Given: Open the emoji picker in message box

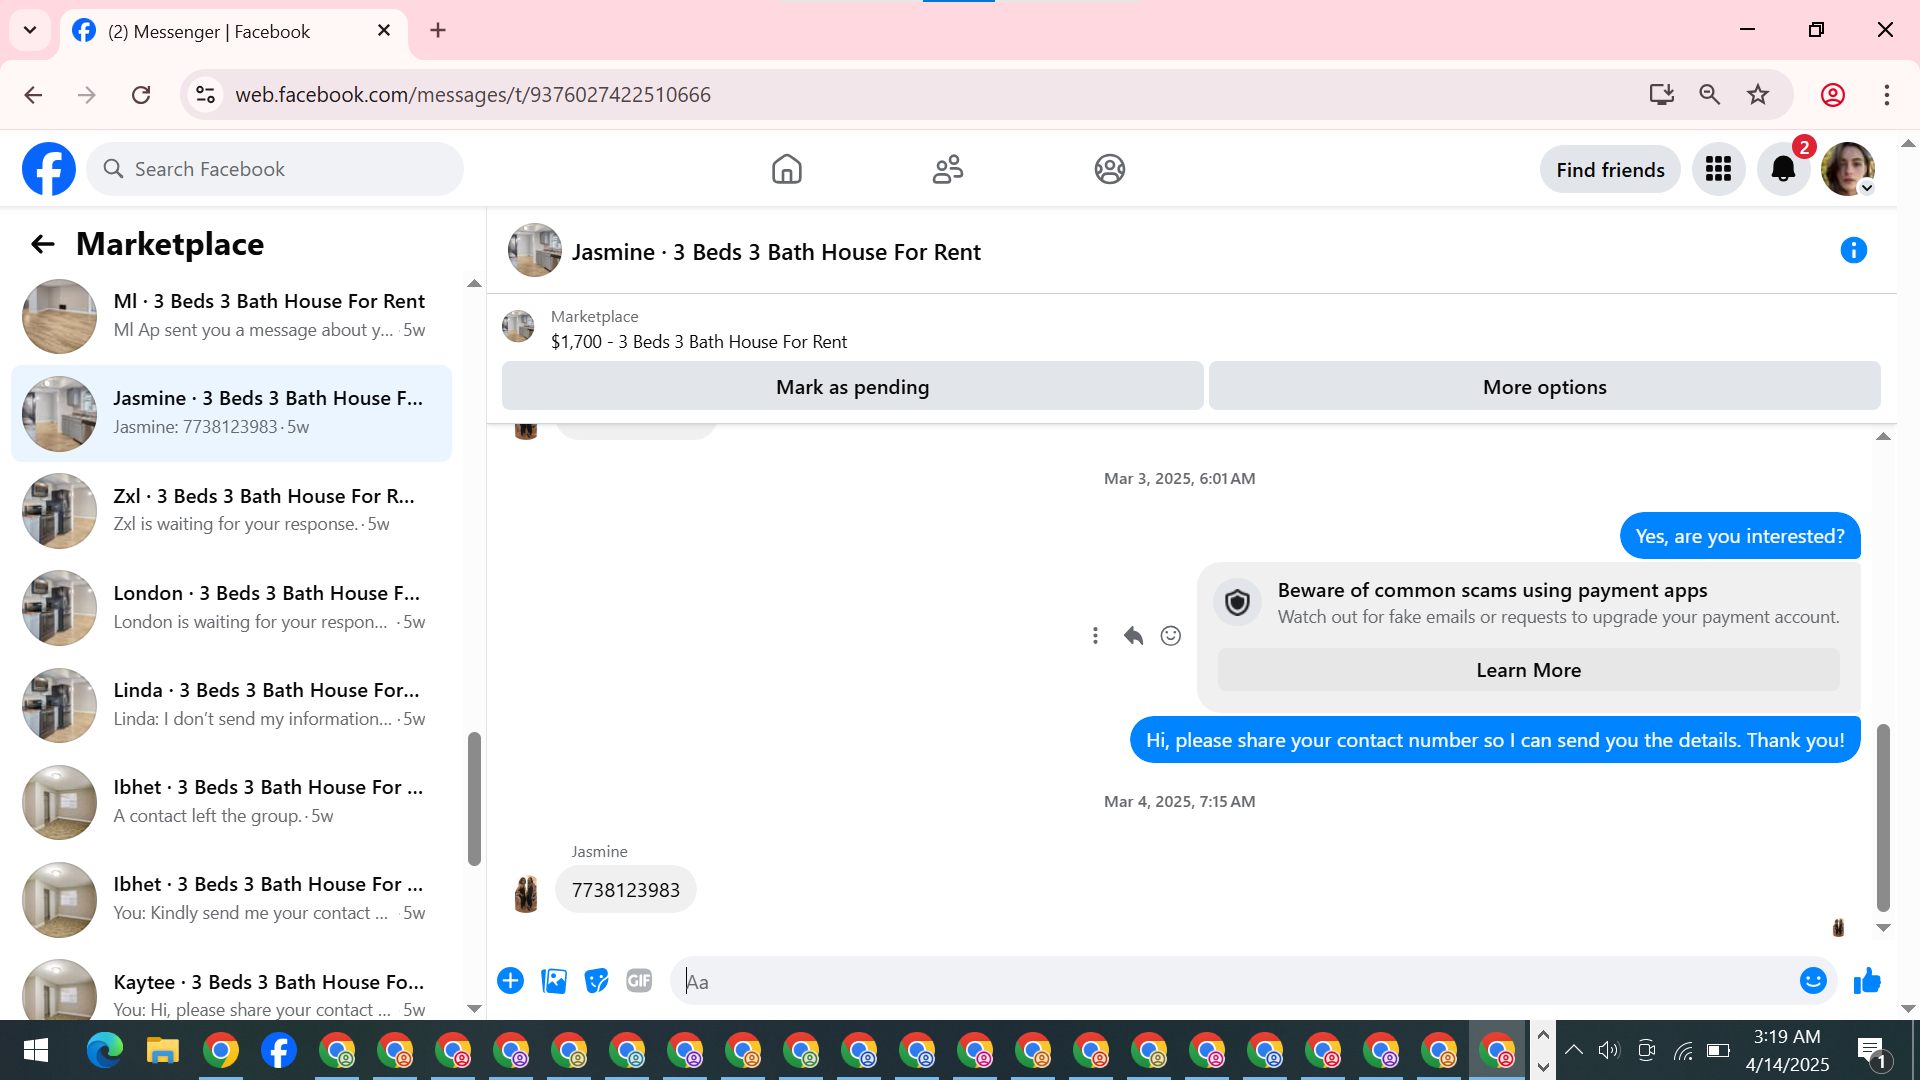Looking at the screenshot, I should click(1813, 981).
